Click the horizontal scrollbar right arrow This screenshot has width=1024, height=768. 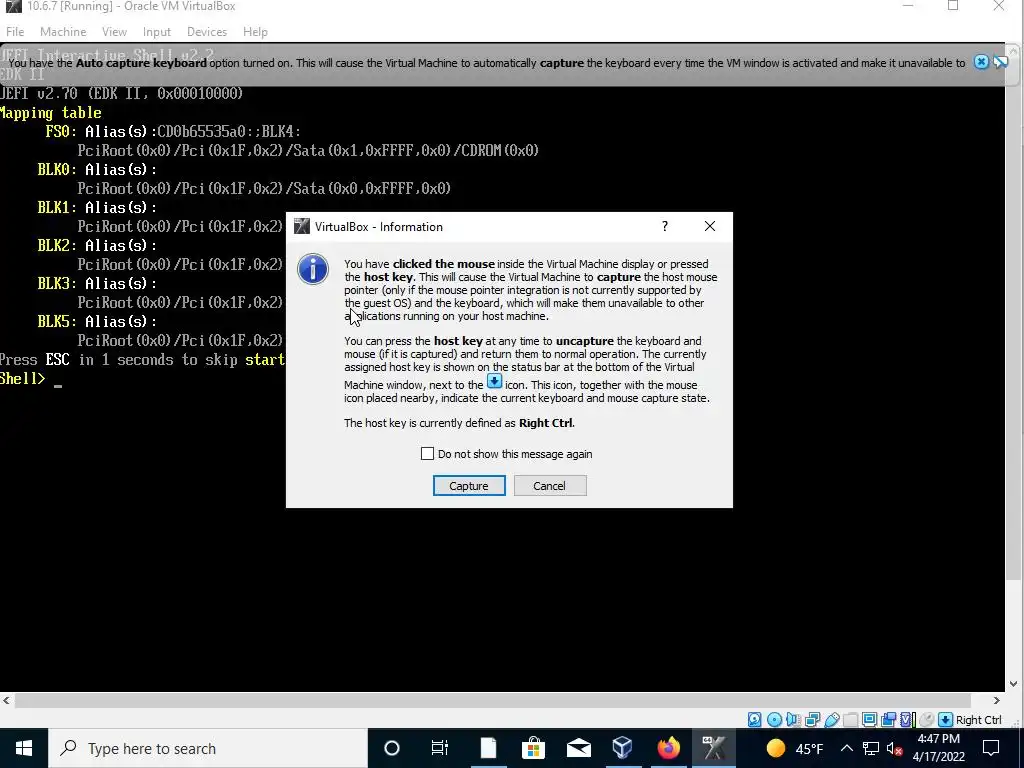click(x=997, y=700)
